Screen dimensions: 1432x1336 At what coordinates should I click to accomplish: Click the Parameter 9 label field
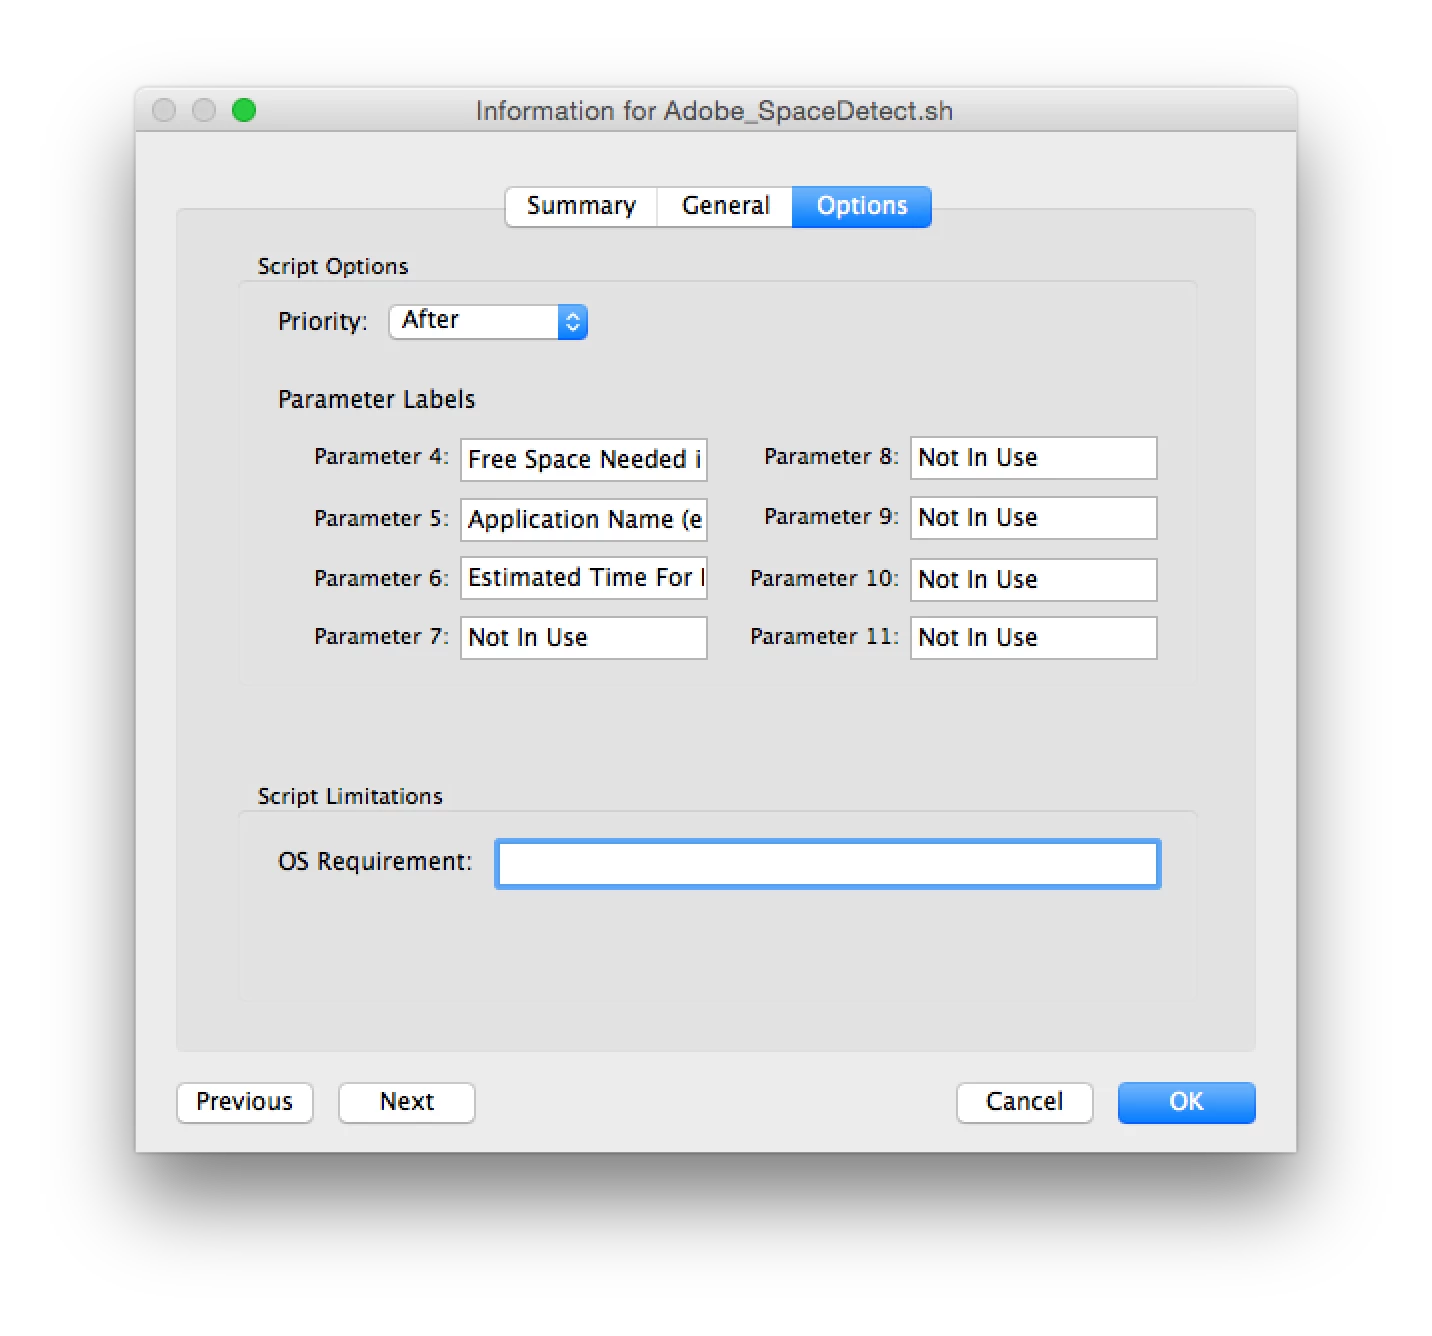(x=1034, y=518)
